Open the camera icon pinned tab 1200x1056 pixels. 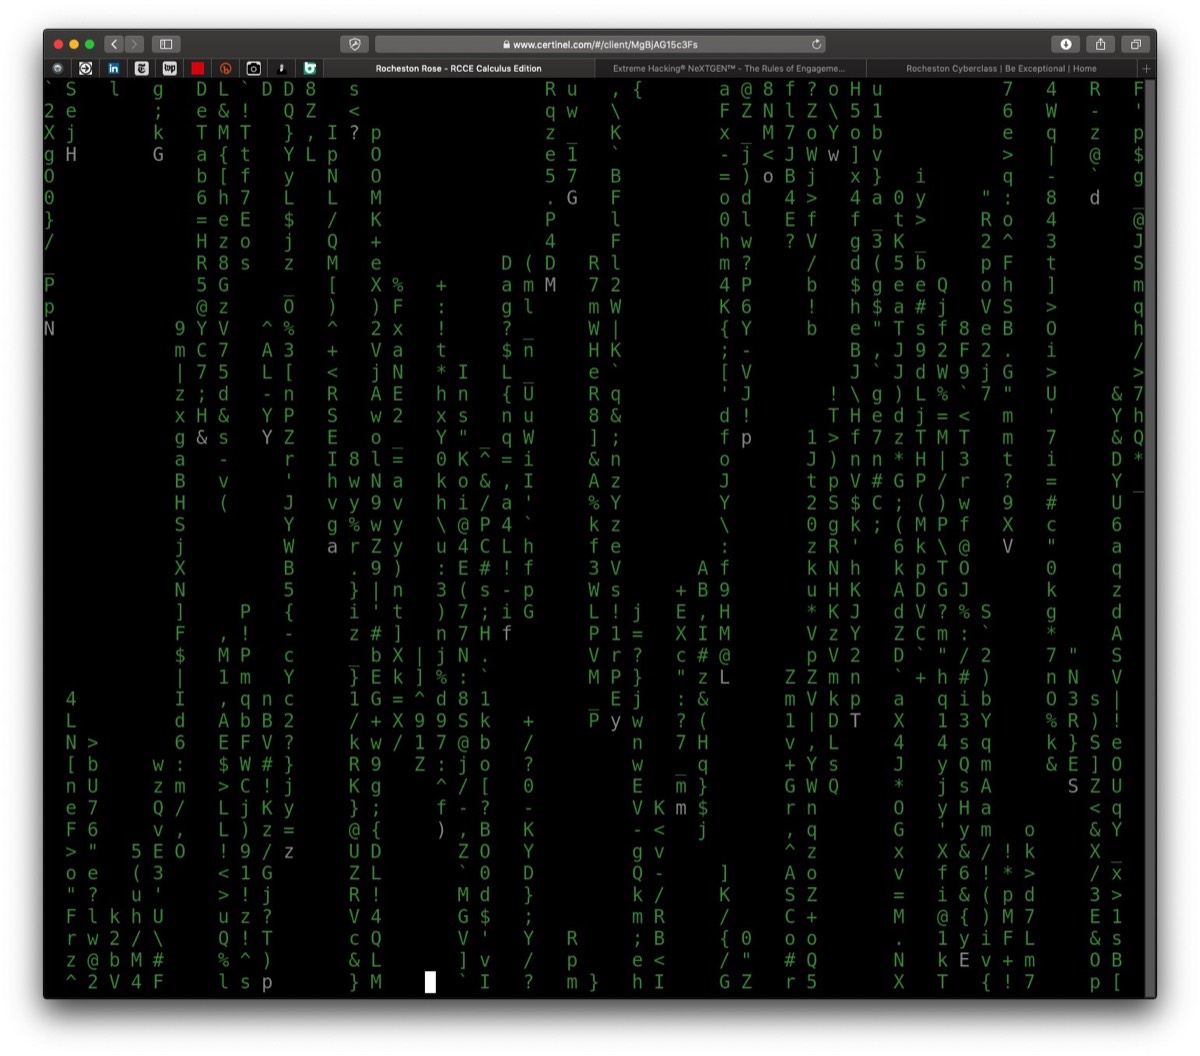point(254,68)
